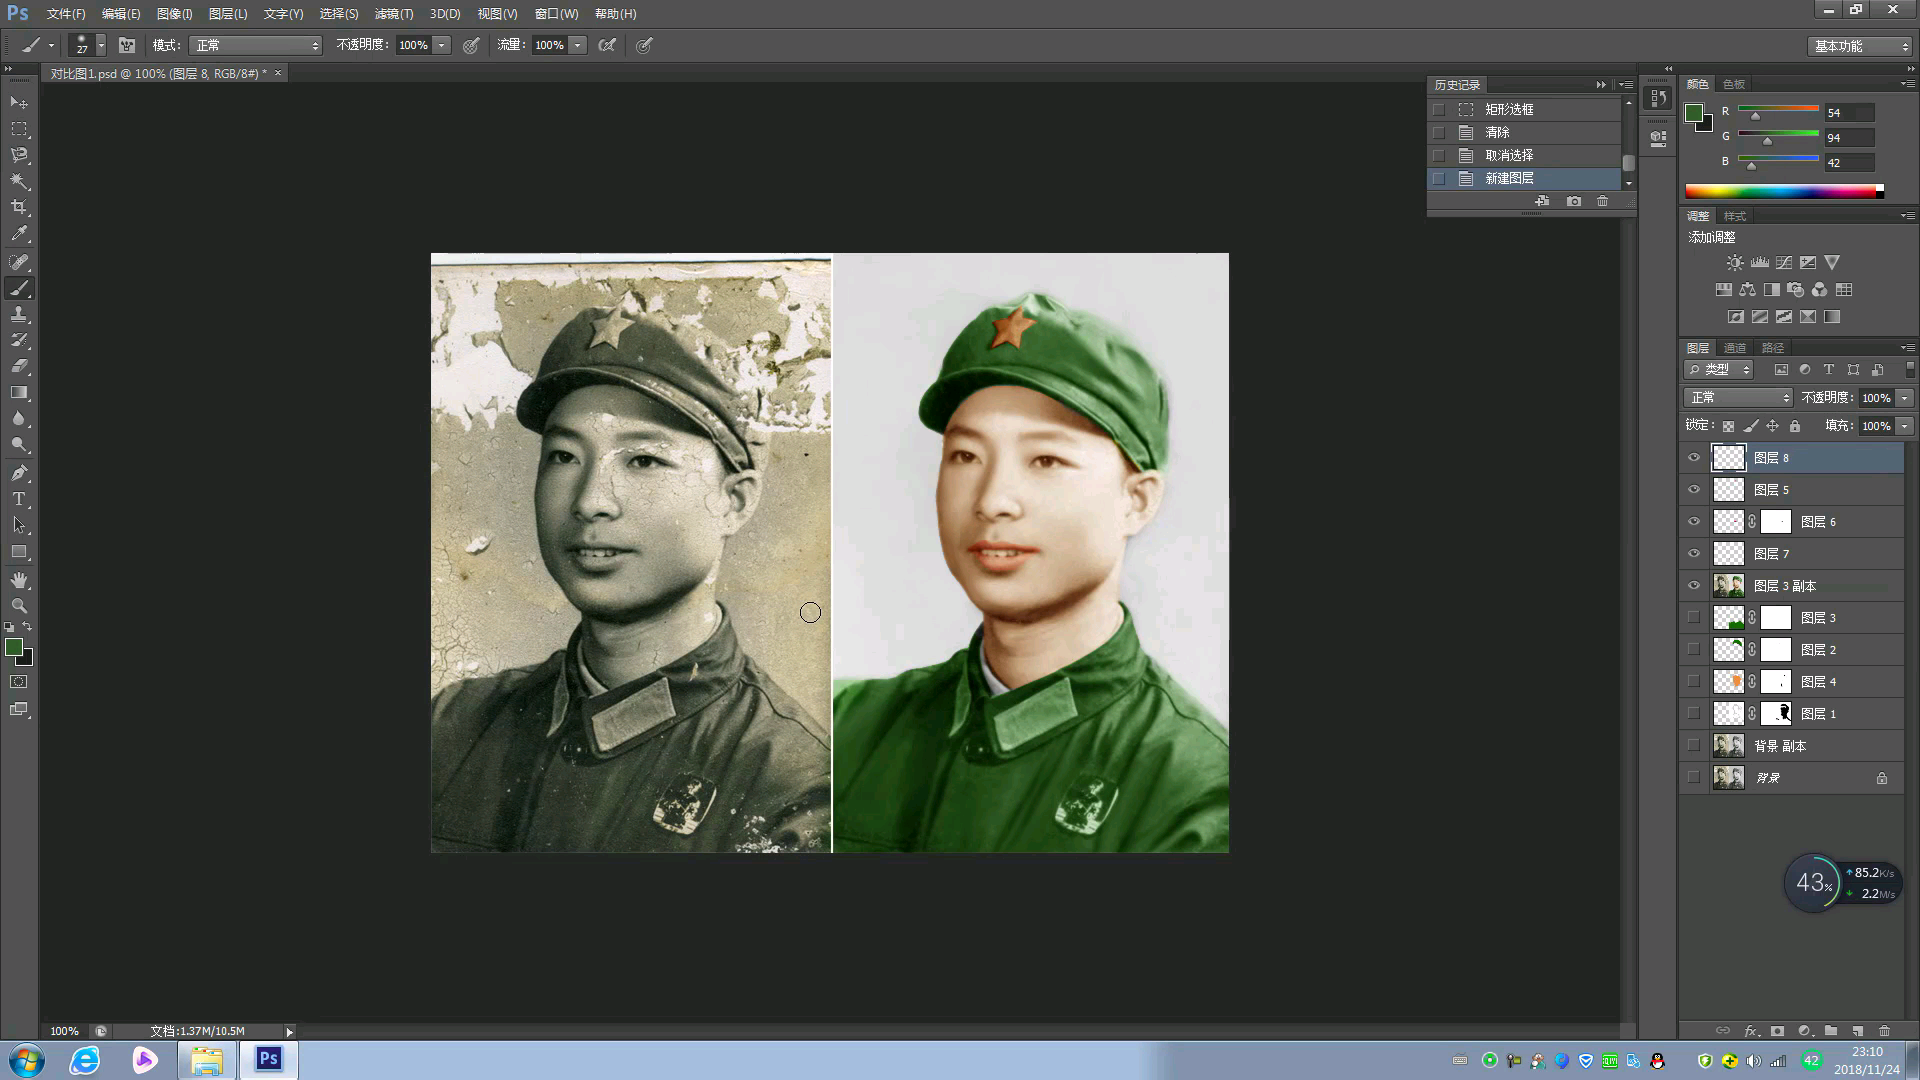Select the Magic Wand tool
The height and width of the screenshot is (1080, 1920).
pyautogui.click(x=19, y=181)
